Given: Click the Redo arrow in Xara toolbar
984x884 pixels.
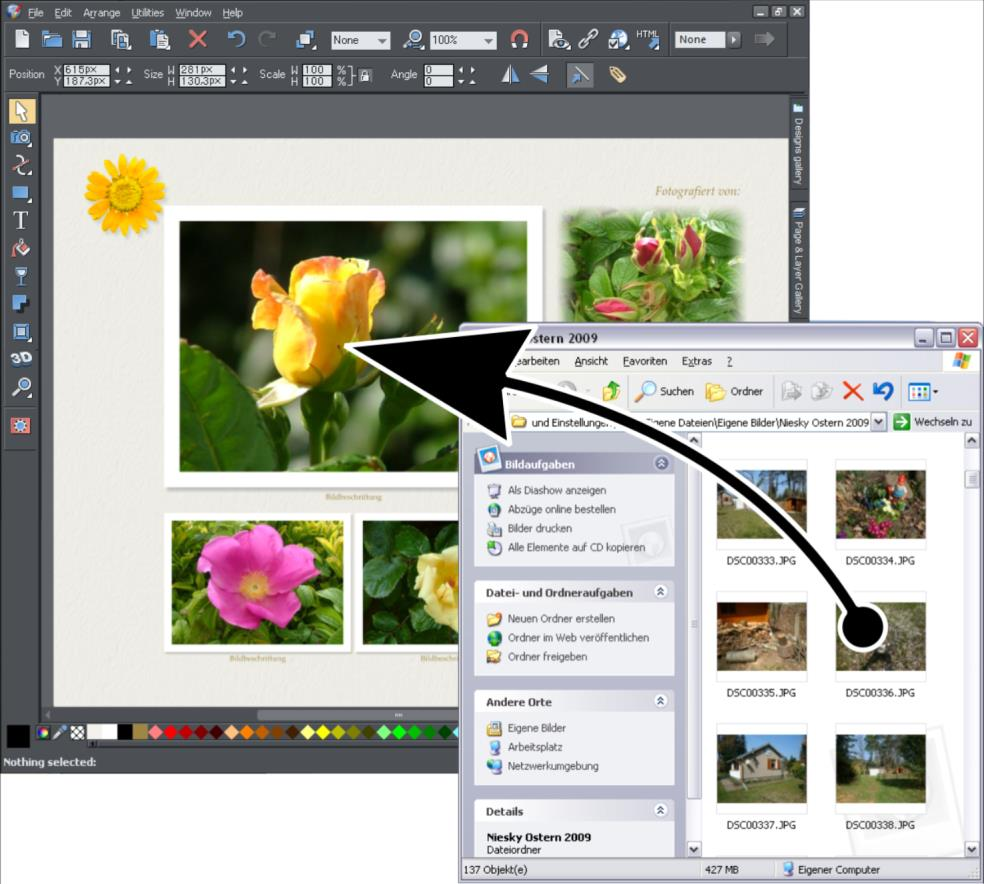Looking at the screenshot, I should [x=267, y=40].
